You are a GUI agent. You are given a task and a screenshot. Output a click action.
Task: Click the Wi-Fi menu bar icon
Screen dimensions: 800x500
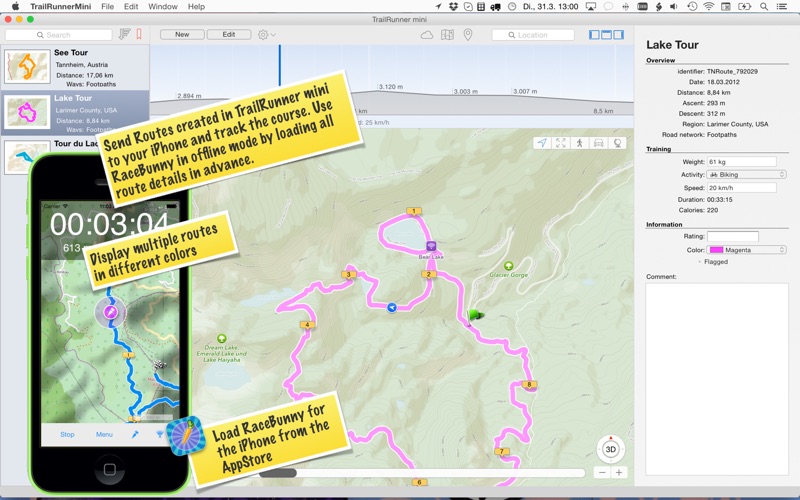tap(709, 7)
